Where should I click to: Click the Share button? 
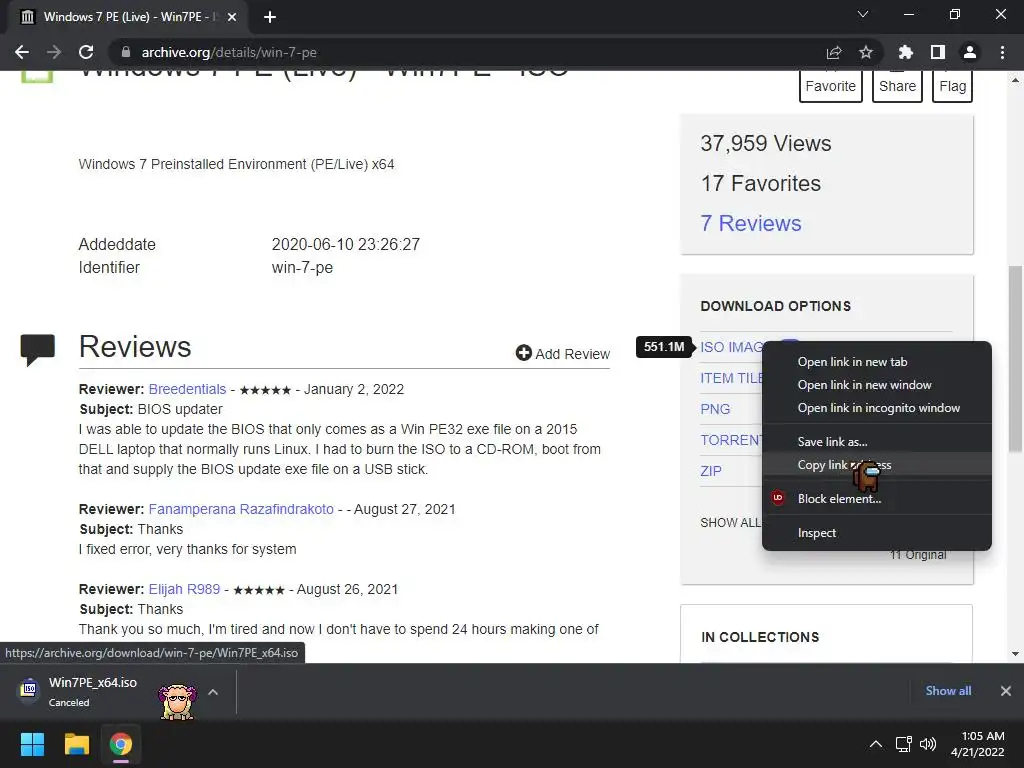(x=897, y=86)
